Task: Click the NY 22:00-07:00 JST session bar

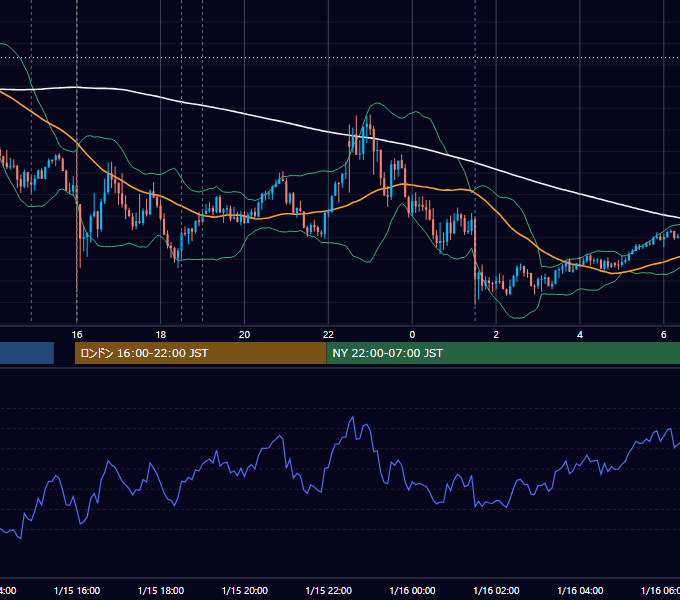Action: pyautogui.click(x=503, y=353)
